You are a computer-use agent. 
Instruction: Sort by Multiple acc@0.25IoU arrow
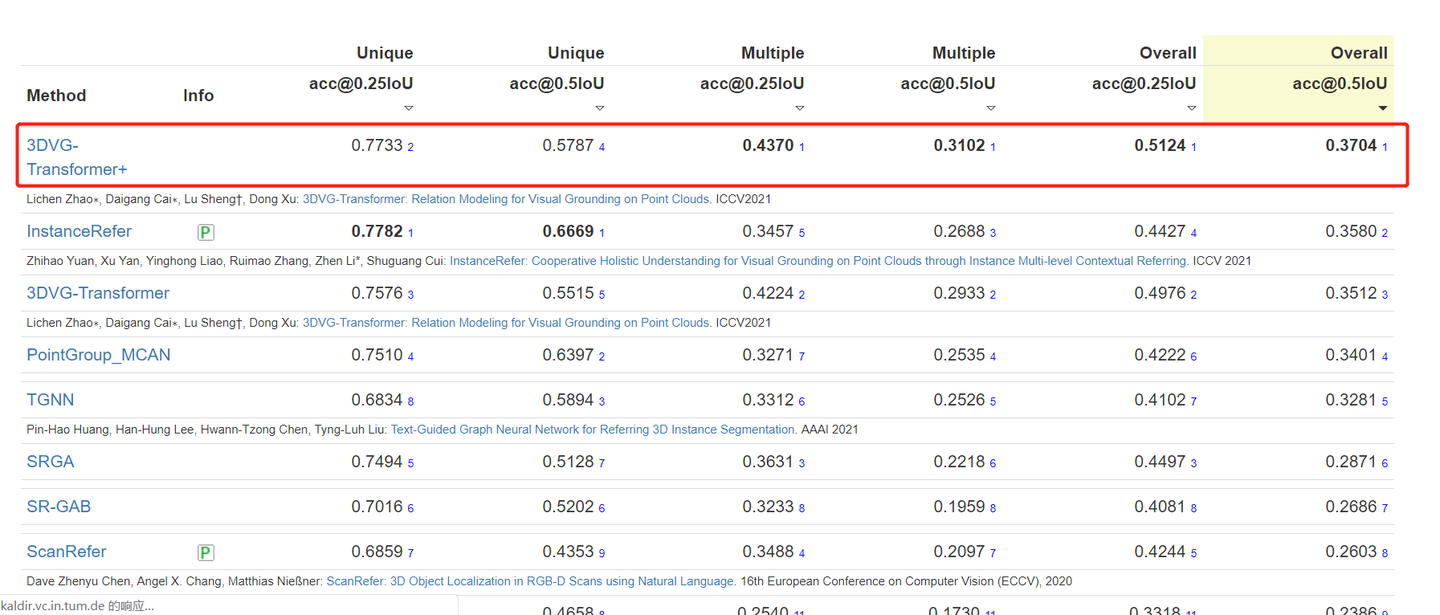click(x=799, y=108)
